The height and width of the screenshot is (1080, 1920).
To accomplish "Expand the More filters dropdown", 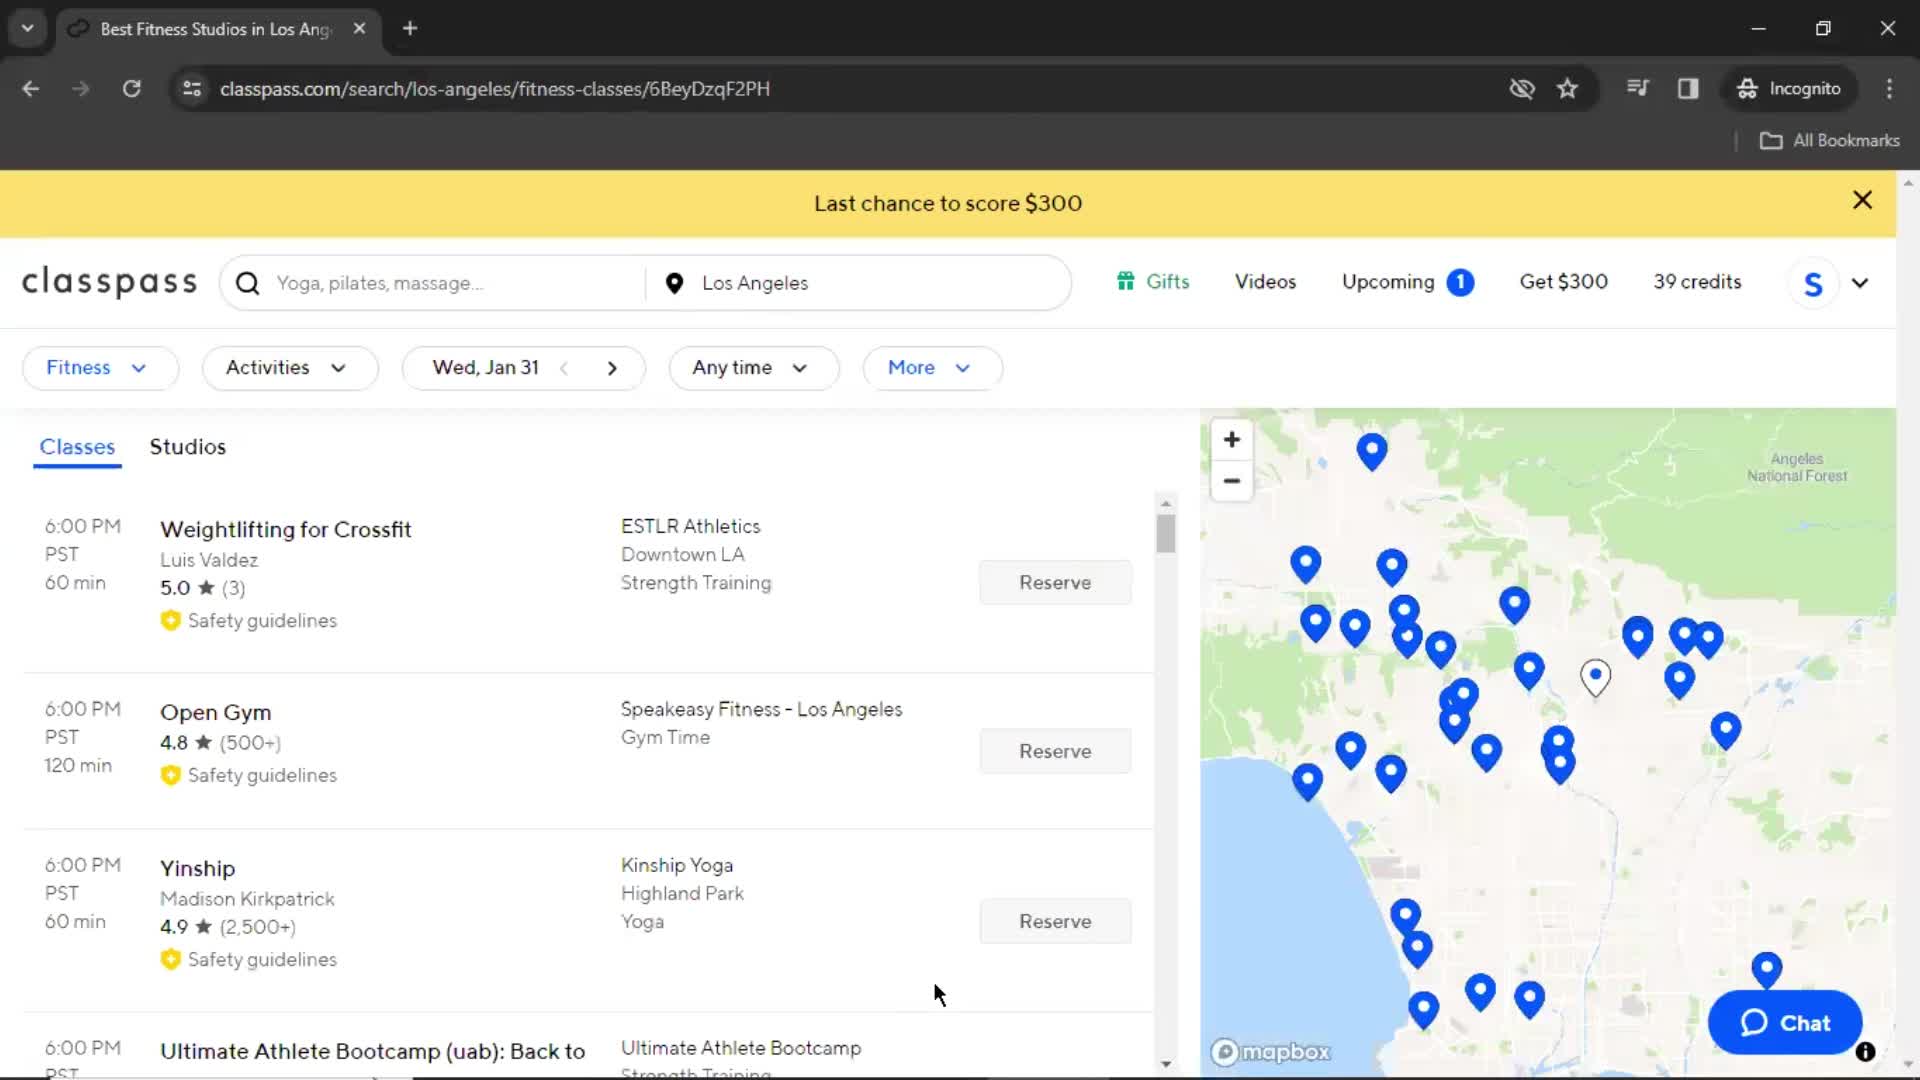I will tap(932, 368).
